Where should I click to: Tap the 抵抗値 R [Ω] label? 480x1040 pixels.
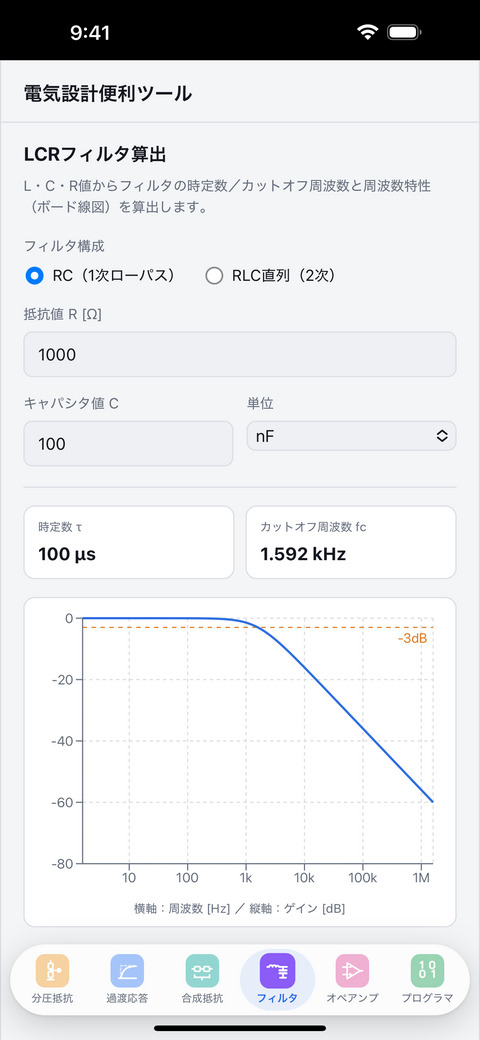coord(62,314)
